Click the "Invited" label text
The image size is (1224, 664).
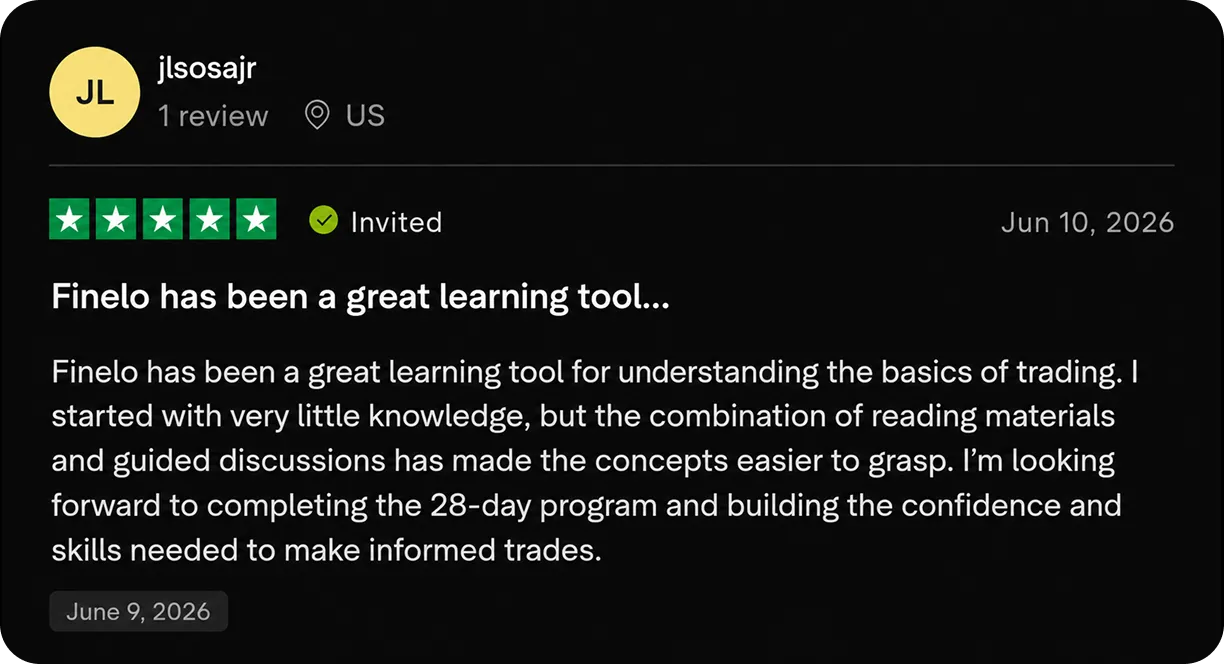[x=396, y=221]
